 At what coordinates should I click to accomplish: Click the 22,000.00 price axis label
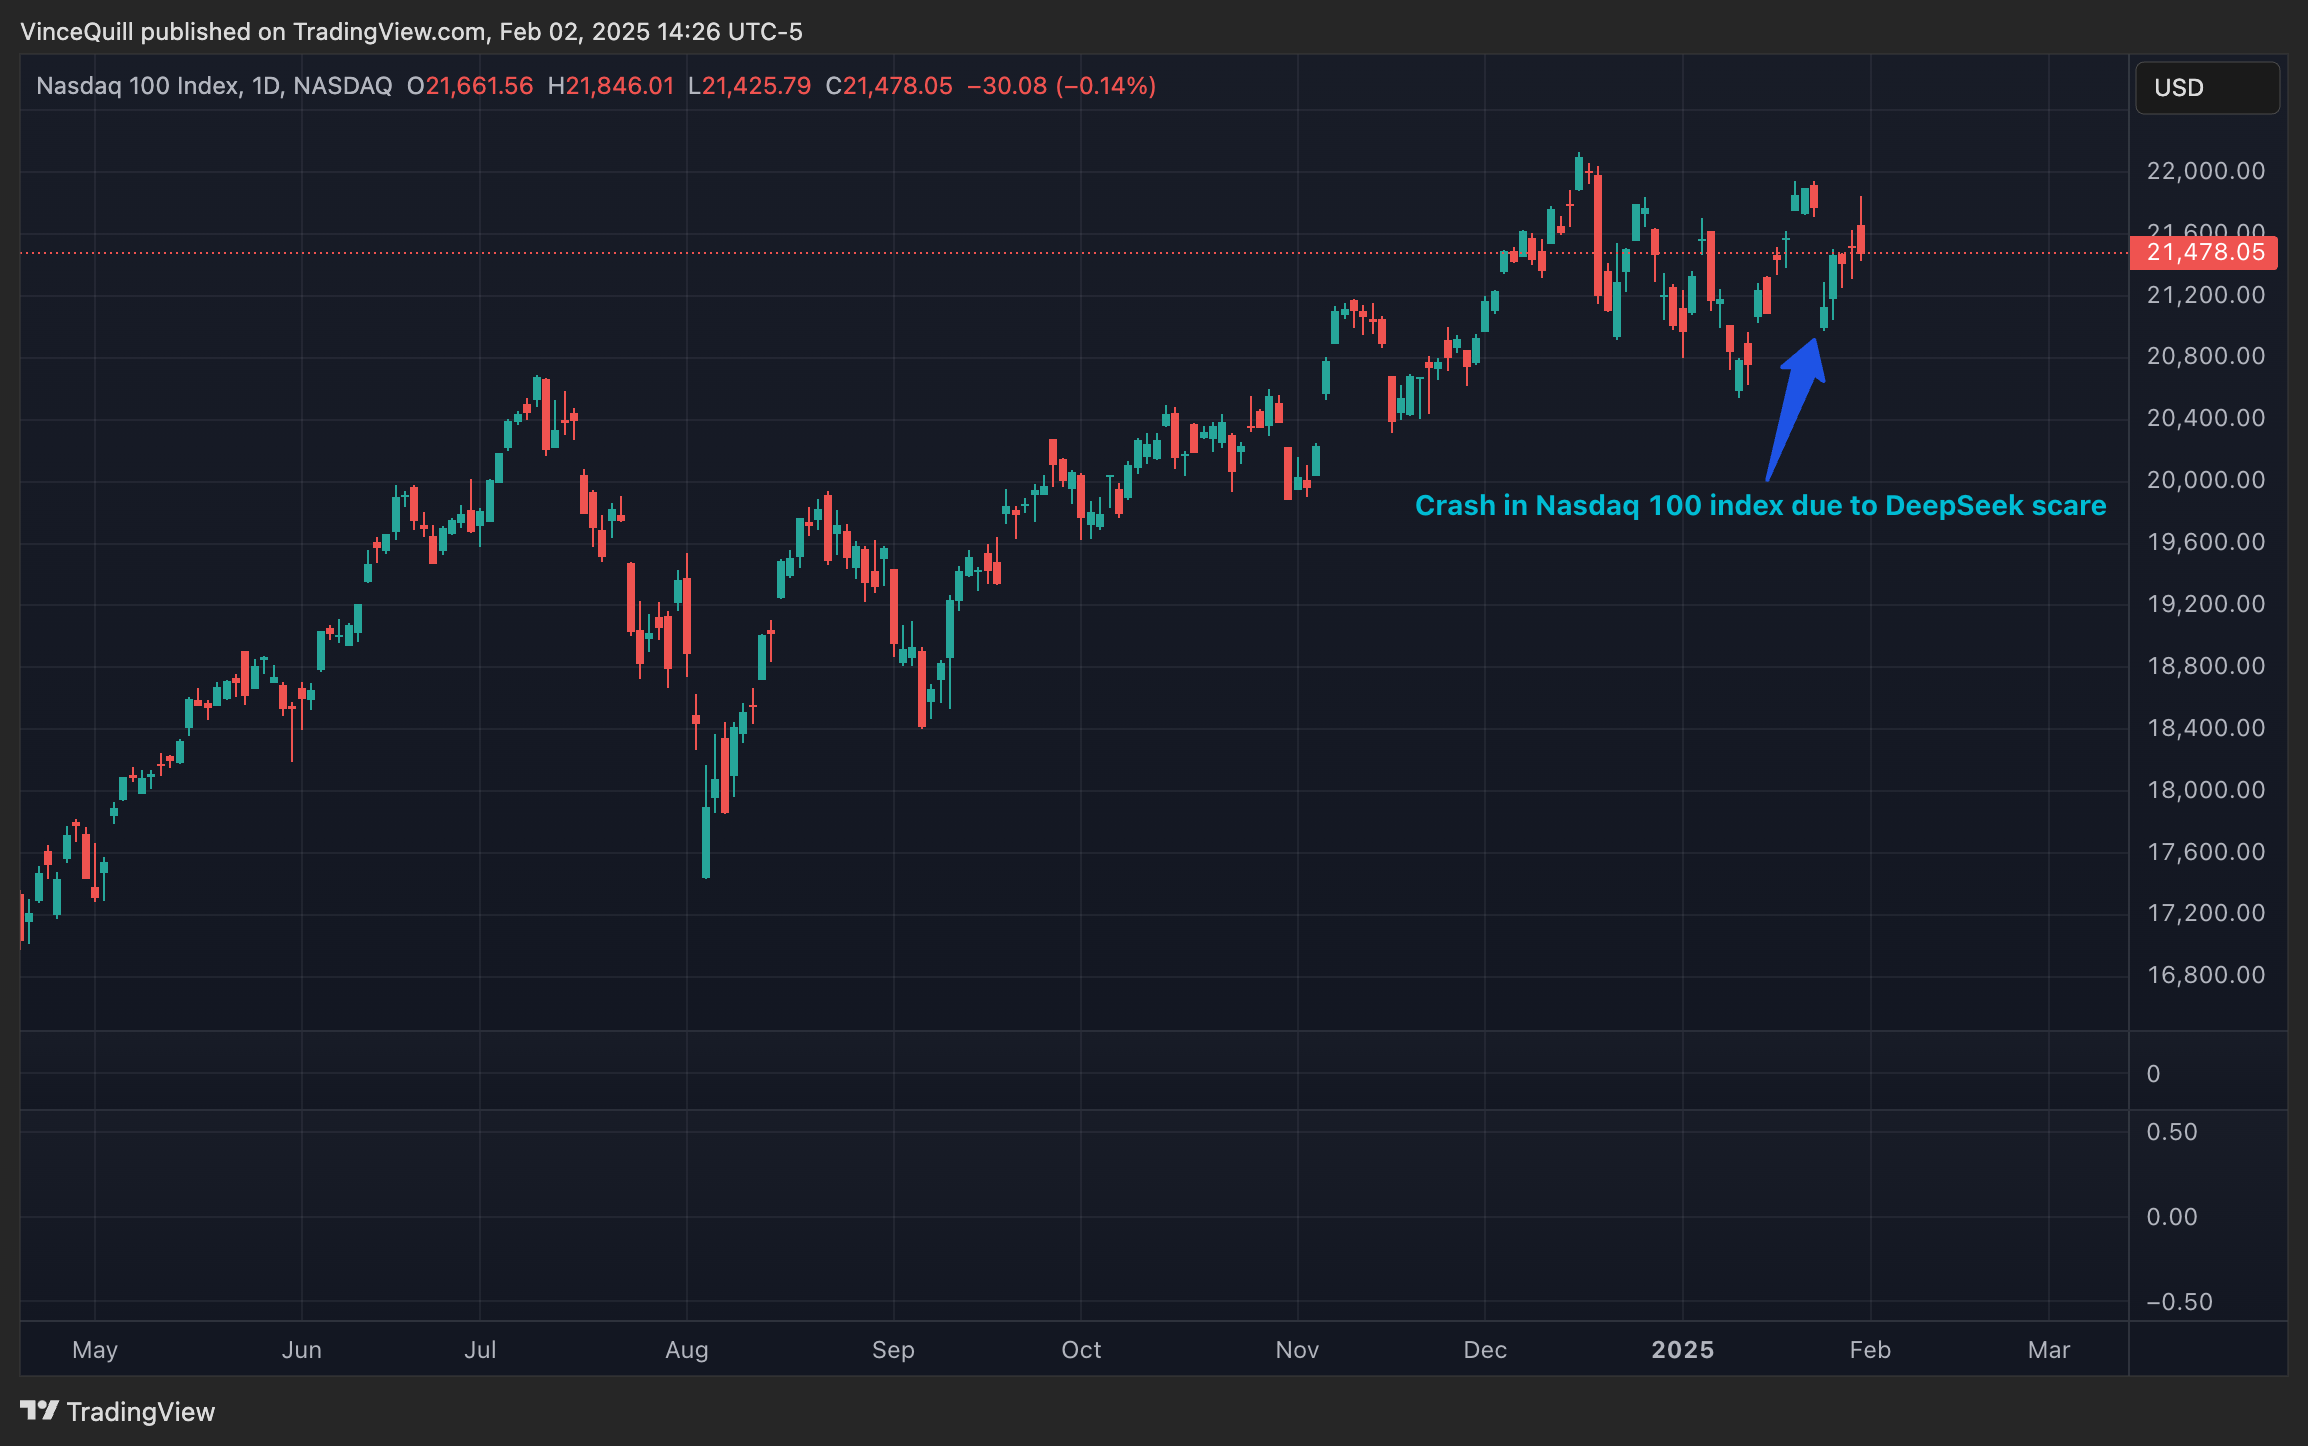[x=2205, y=171]
